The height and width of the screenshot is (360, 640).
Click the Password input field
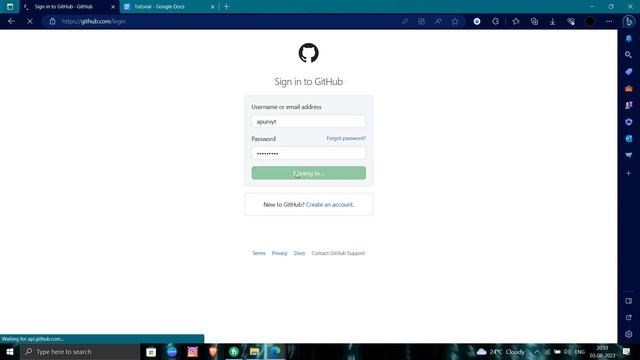[309, 153]
